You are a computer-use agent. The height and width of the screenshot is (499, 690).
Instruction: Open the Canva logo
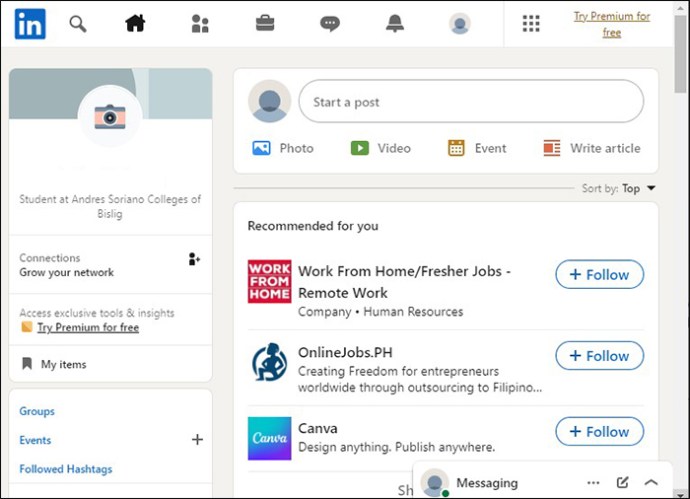269,438
